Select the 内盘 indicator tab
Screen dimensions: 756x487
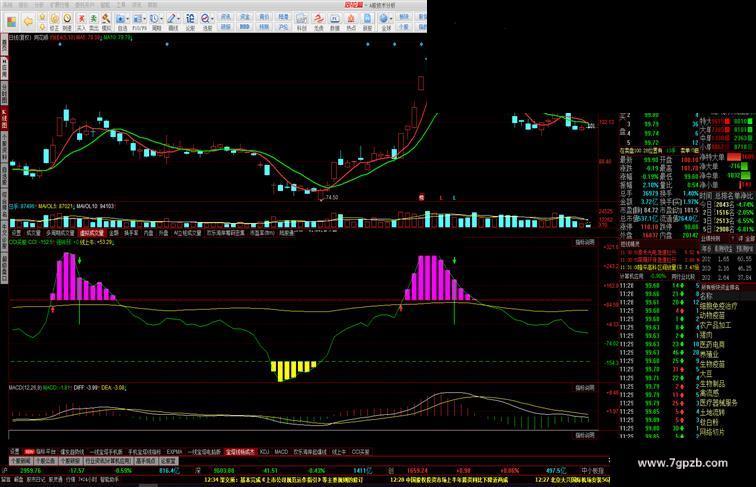pos(148,233)
